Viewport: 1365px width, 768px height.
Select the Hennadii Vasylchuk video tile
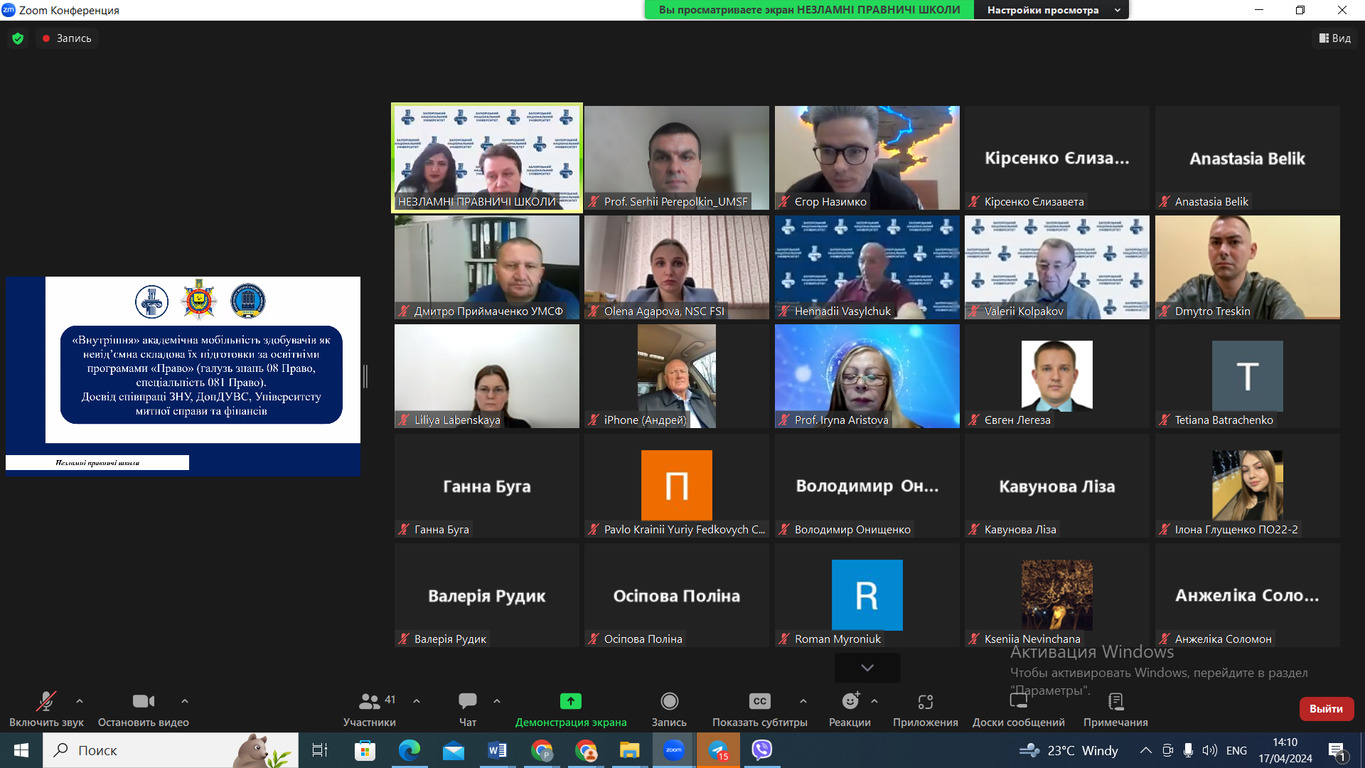[x=867, y=267]
